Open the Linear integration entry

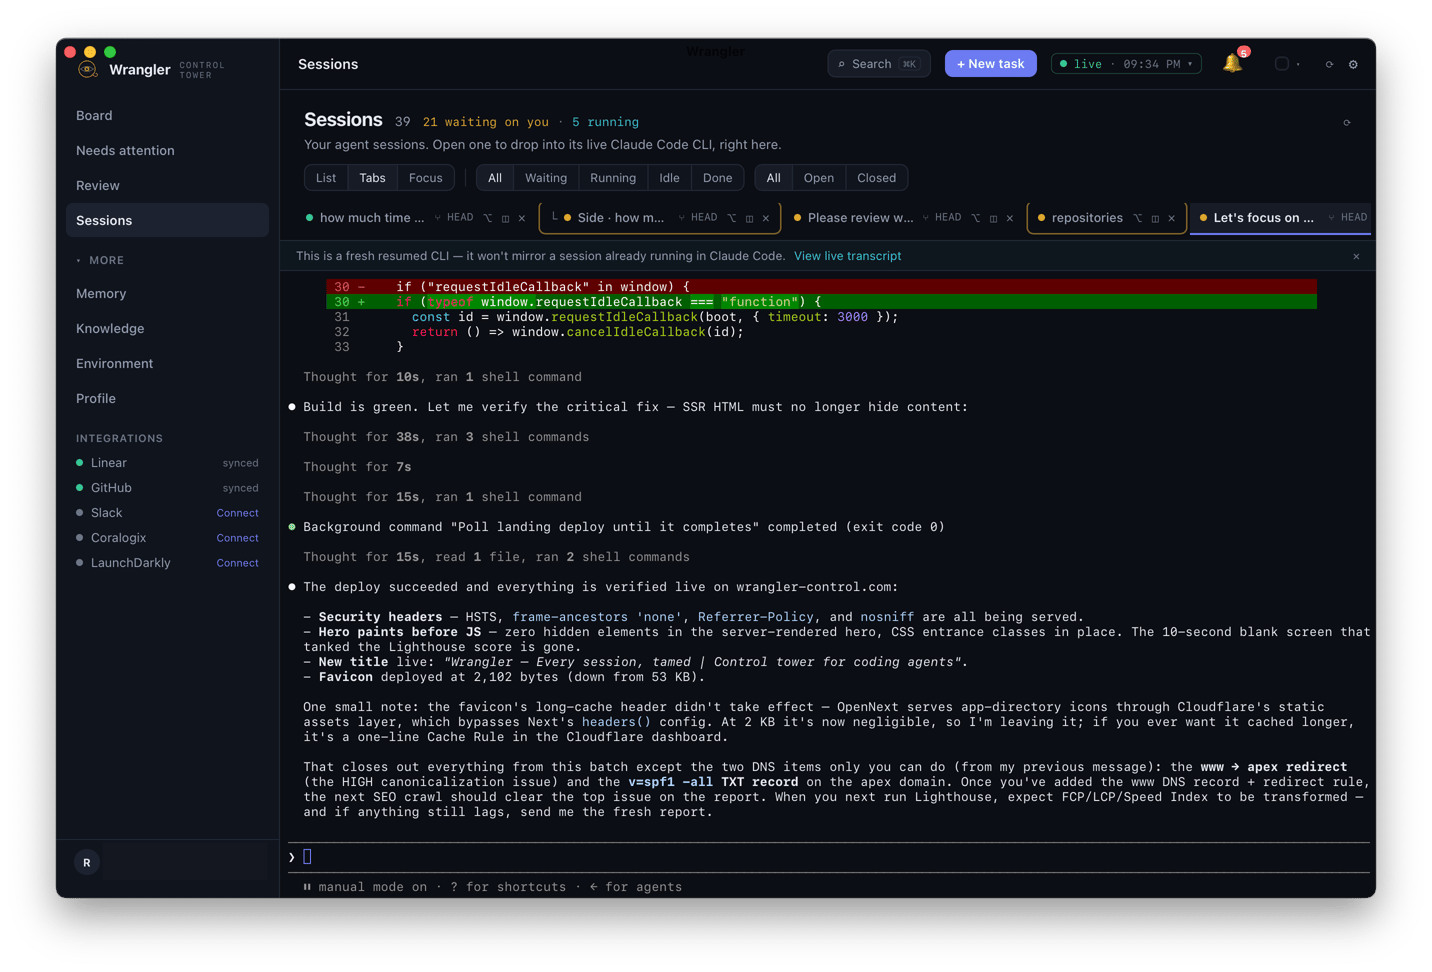point(167,463)
